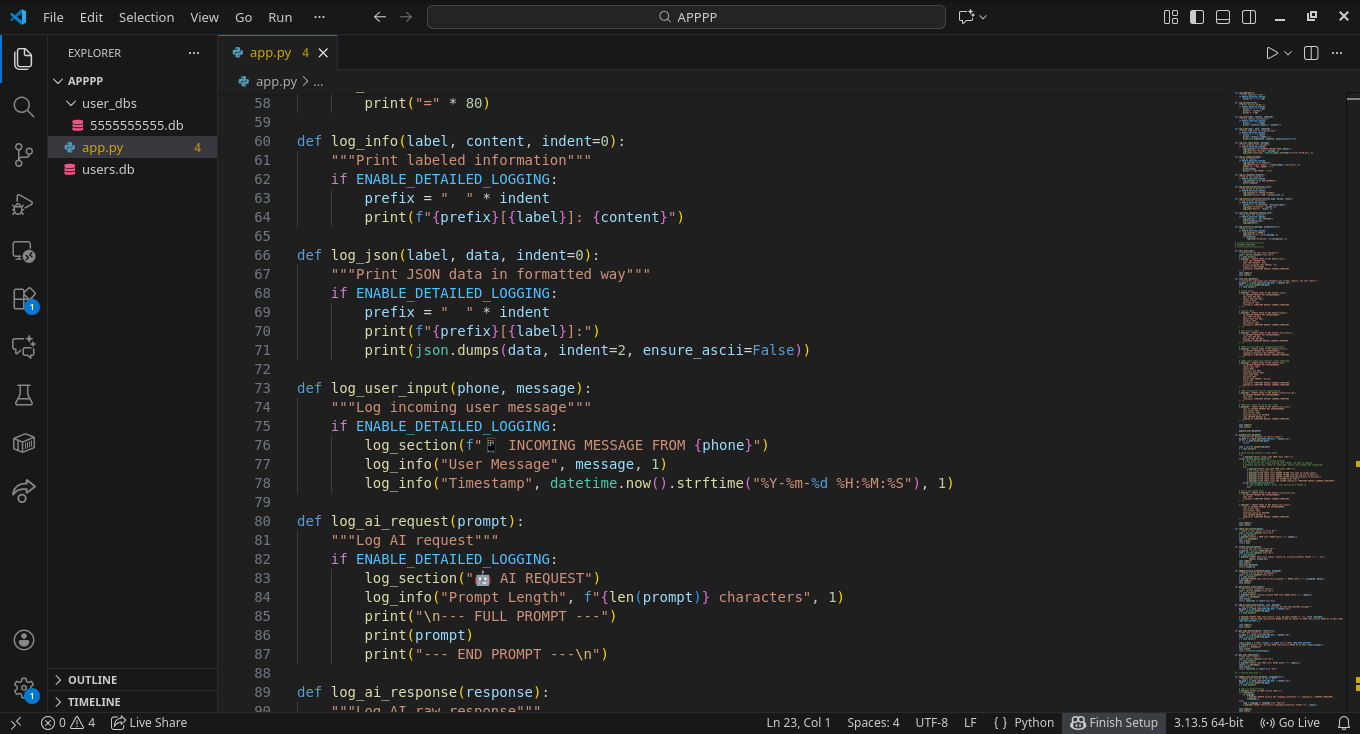Click Live Share in status bar
Viewport: 1360px width, 734px height.
(x=148, y=722)
